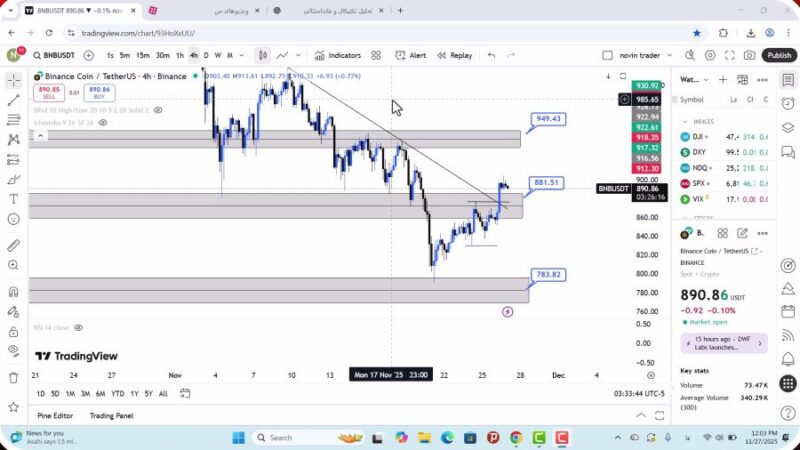Click the trash icon to remove drawings
The image size is (800, 450).
pyautogui.click(x=13, y=378)
